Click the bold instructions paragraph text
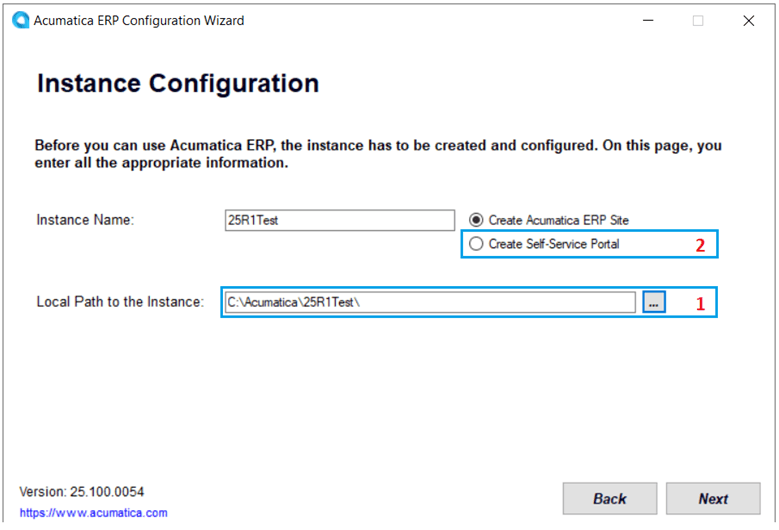779x530 pixels. click(378, 154)
